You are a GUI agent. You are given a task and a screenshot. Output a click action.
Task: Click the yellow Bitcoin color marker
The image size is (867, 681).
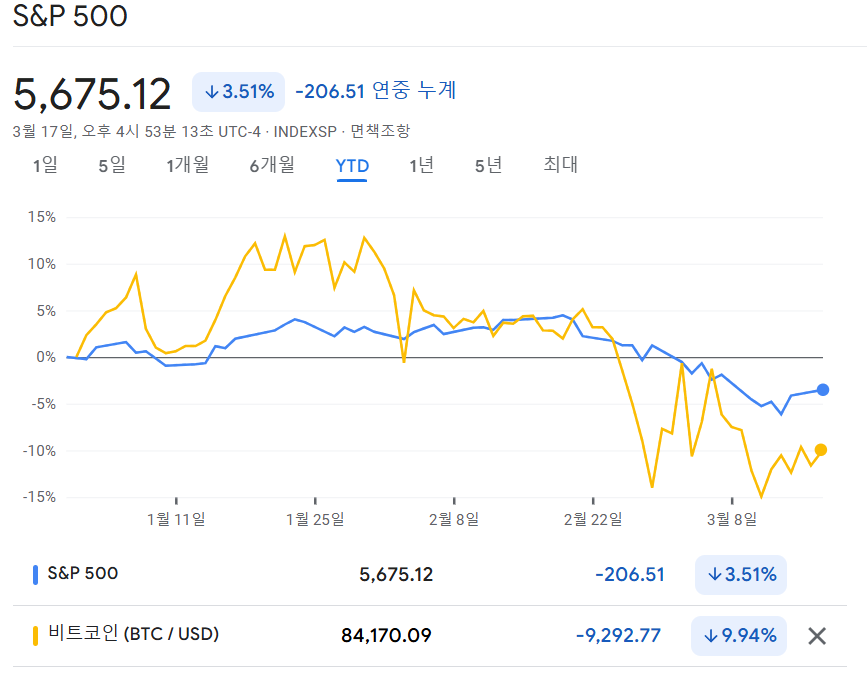pyautogui.click(x=35, y=636)
